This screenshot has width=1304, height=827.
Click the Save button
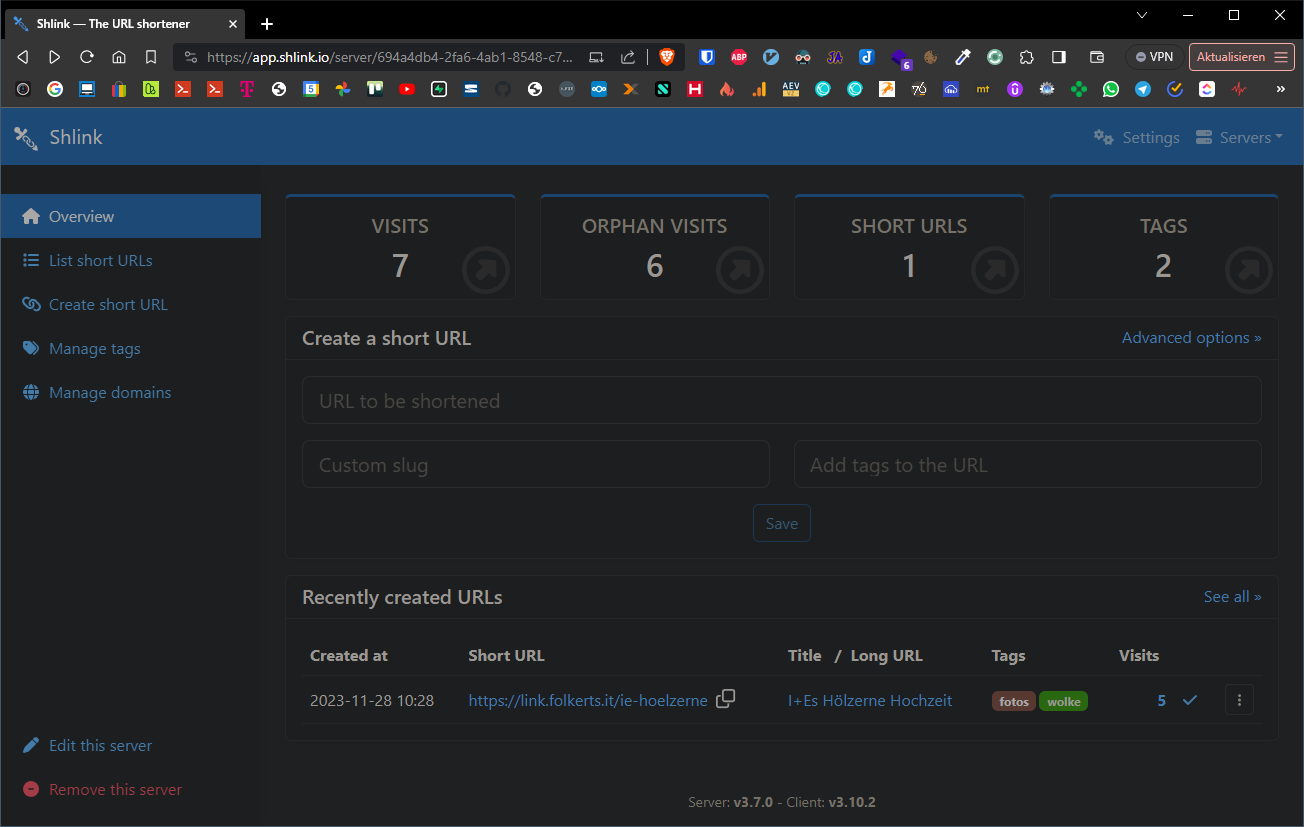781,524
